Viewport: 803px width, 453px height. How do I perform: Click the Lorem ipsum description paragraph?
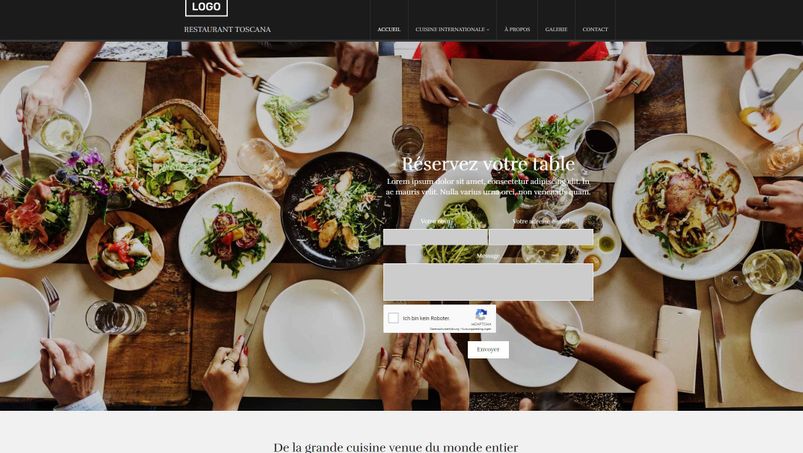[488, 187]
